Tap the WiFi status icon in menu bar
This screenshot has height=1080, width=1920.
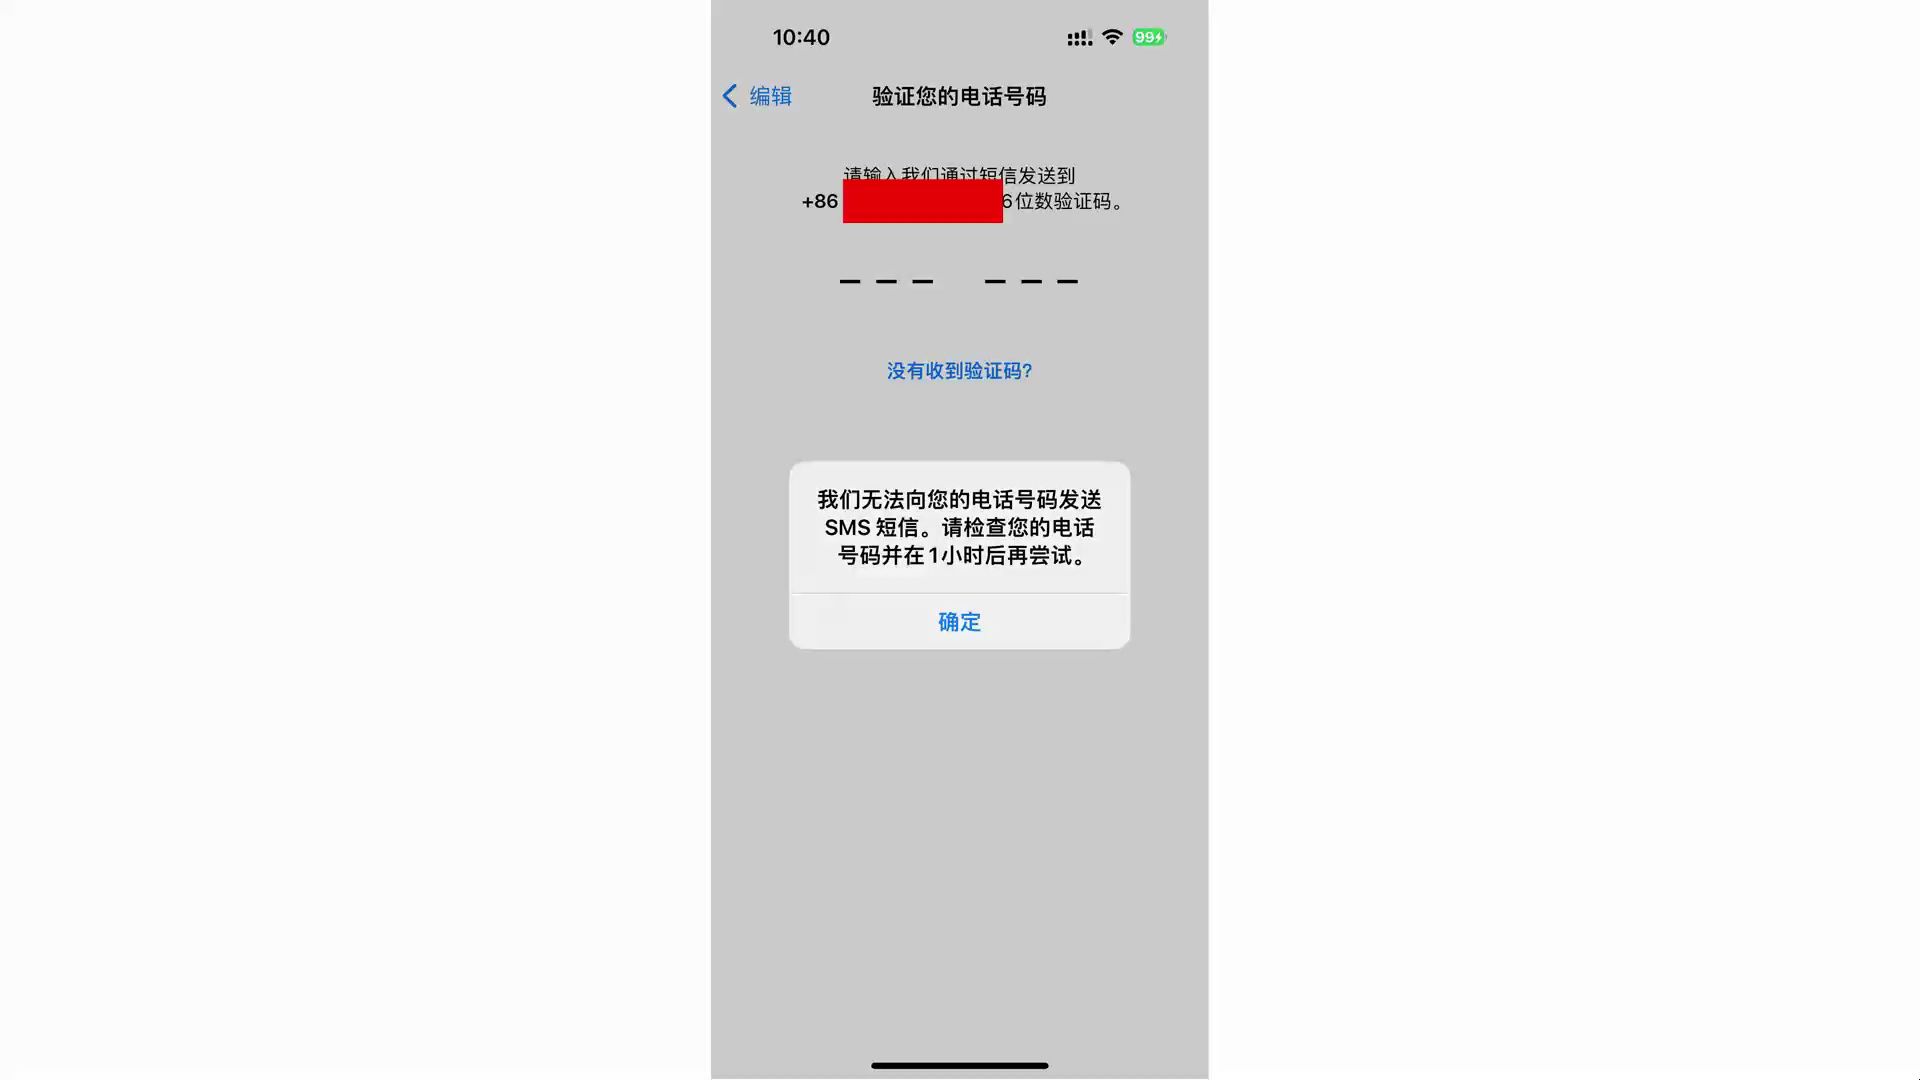pos(1112,37)
